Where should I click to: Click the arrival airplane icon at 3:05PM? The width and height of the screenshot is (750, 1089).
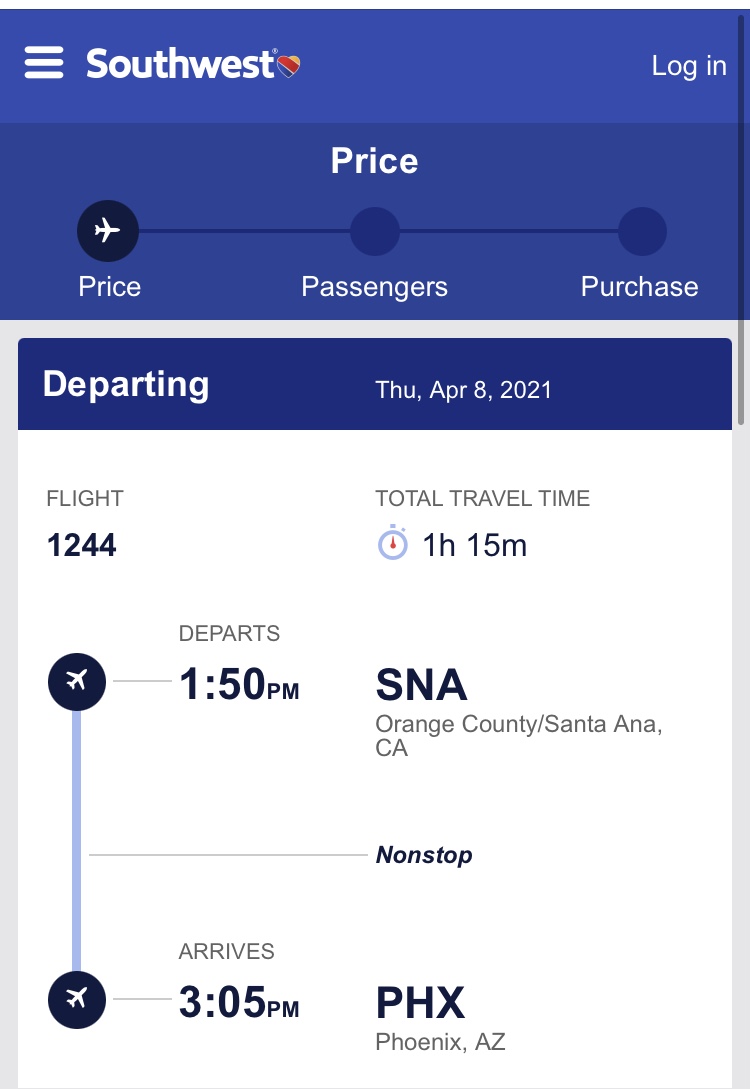click(77, 999)
